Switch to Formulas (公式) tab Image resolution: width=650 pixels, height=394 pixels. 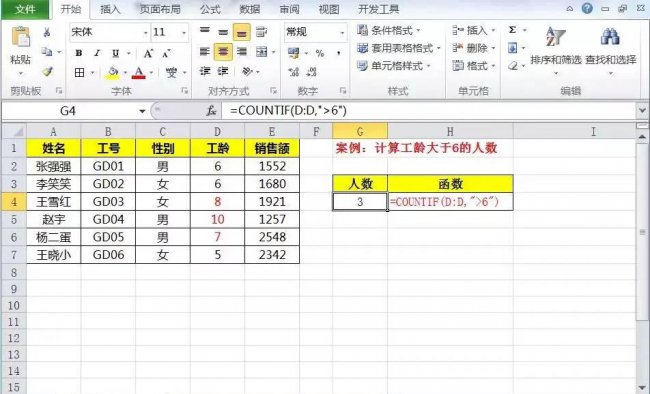point(210,9)
